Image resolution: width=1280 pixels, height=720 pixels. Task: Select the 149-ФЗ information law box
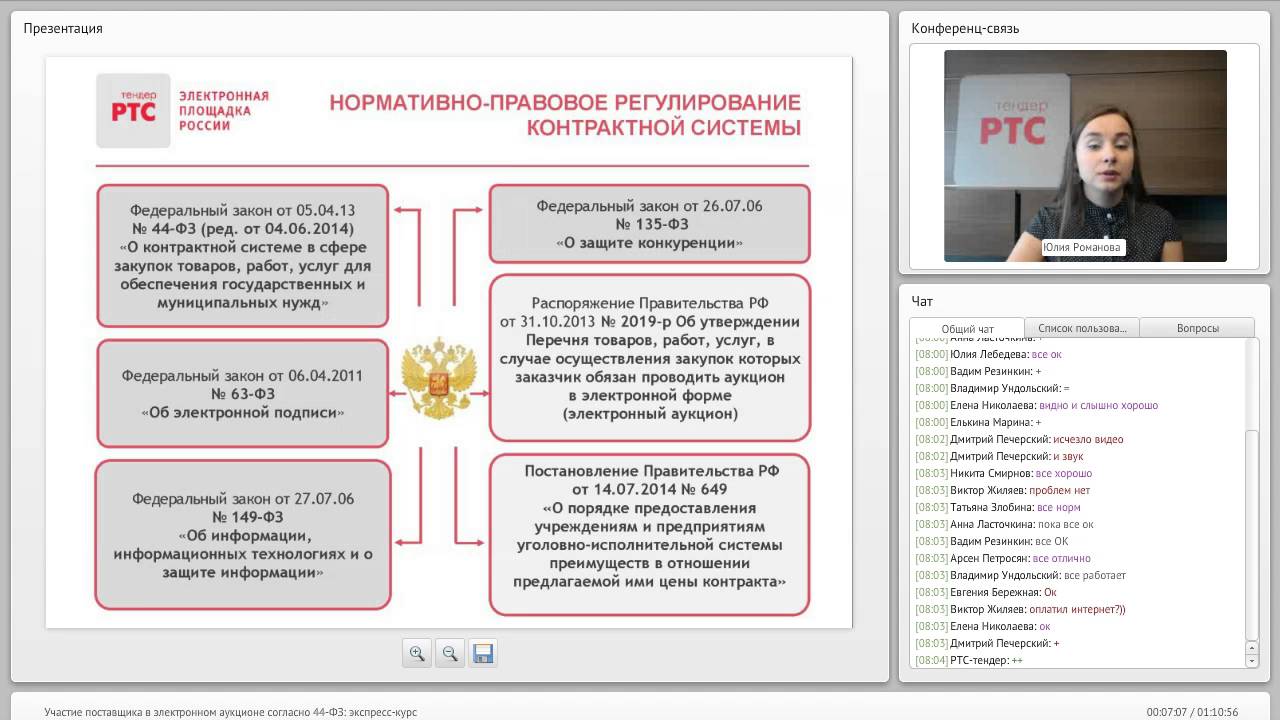242,535
